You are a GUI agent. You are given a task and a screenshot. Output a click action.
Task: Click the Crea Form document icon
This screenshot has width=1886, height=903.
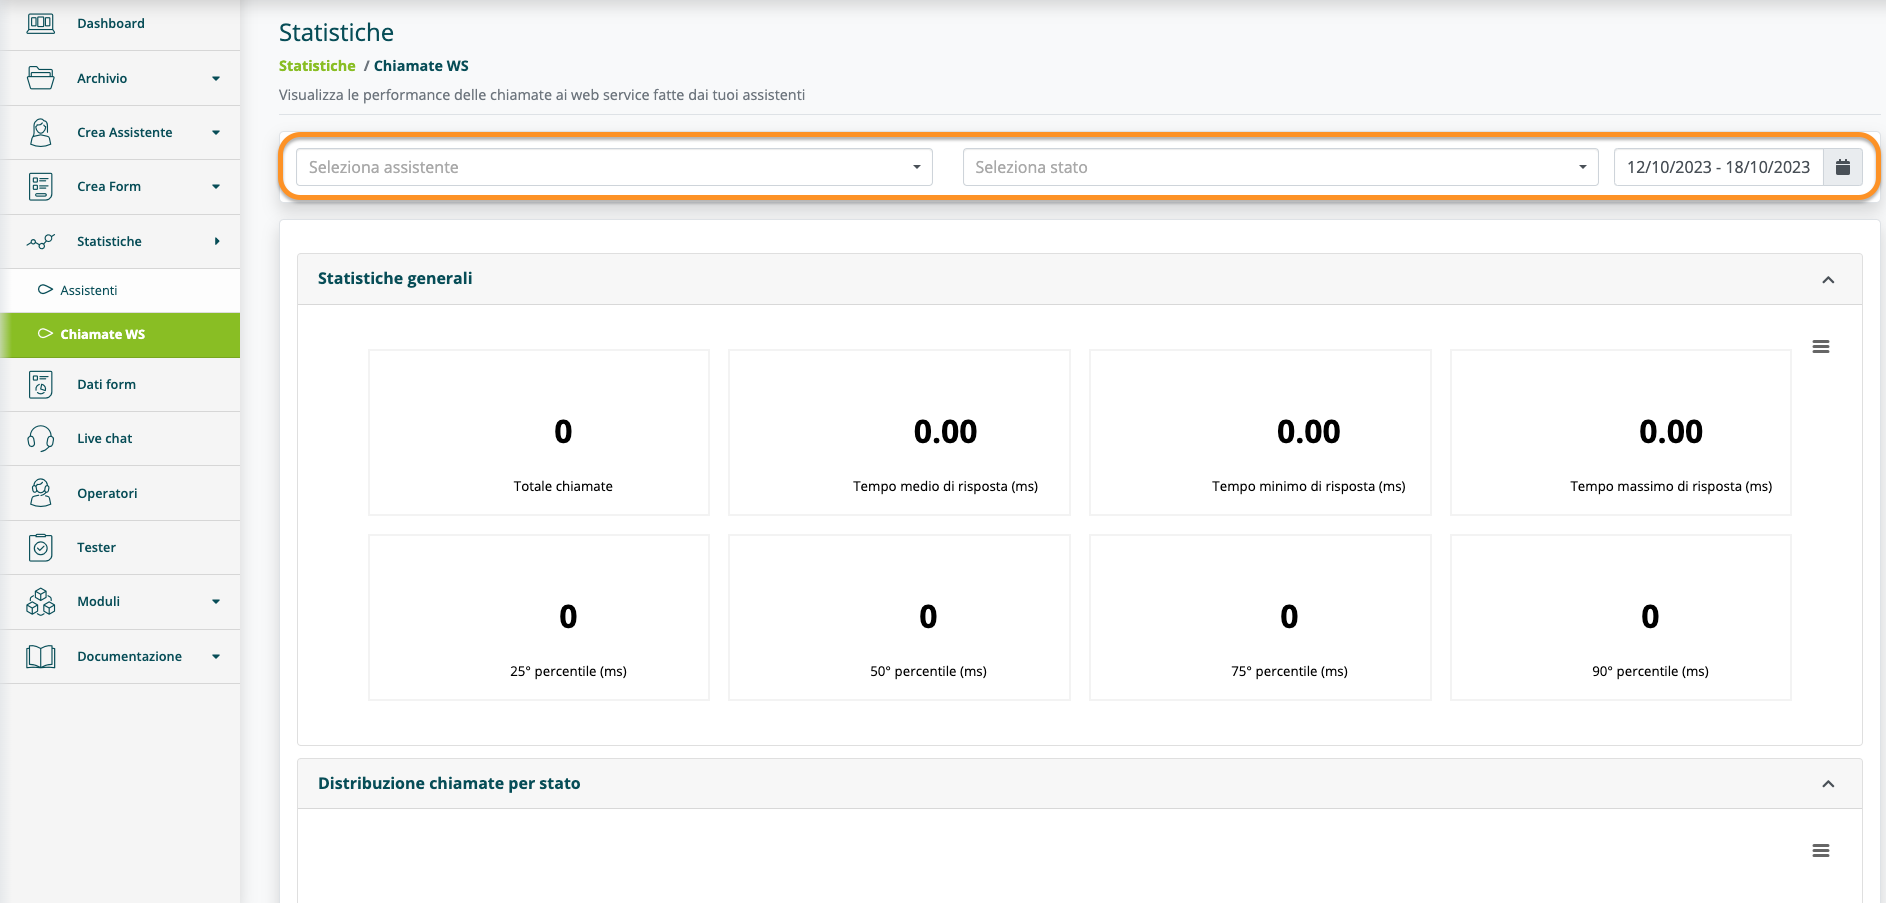click(41, 186)
